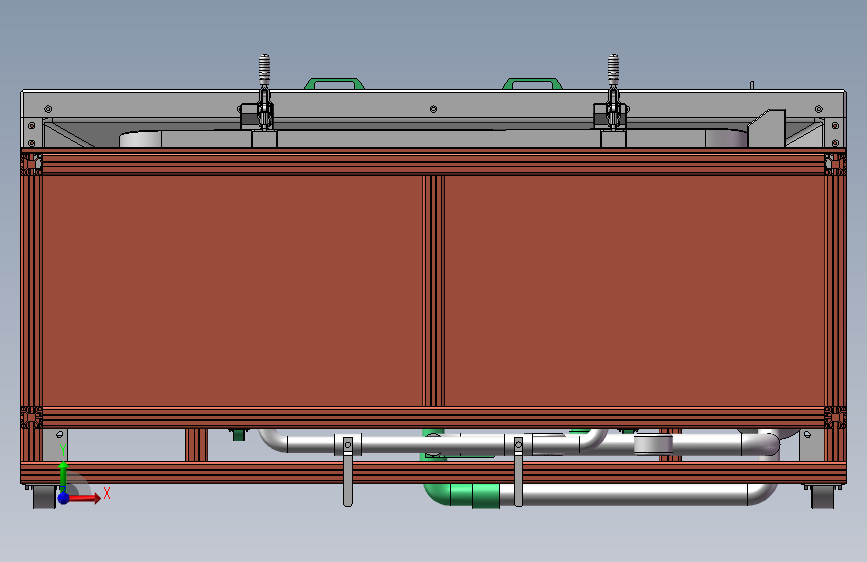Image resolution: width=867 pixels, height=562 pixels.
Task: Select the gray top lid cover
Action: [434, 104]
